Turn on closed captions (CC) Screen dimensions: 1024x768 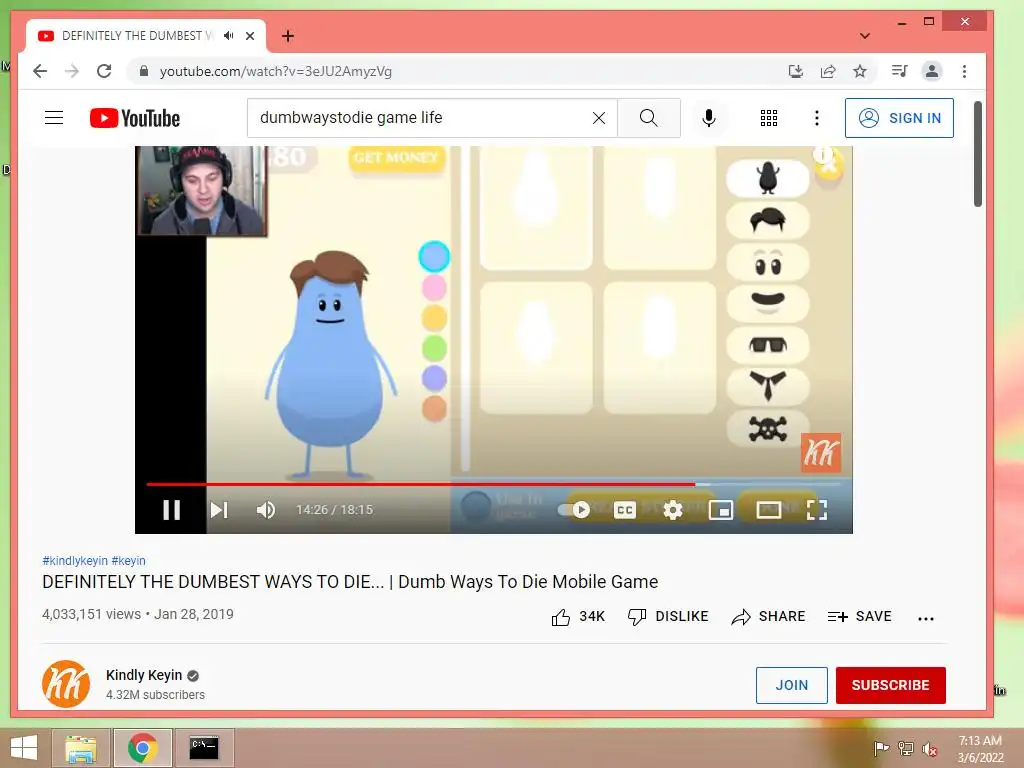pyautogui.click(x=624, y=510)
